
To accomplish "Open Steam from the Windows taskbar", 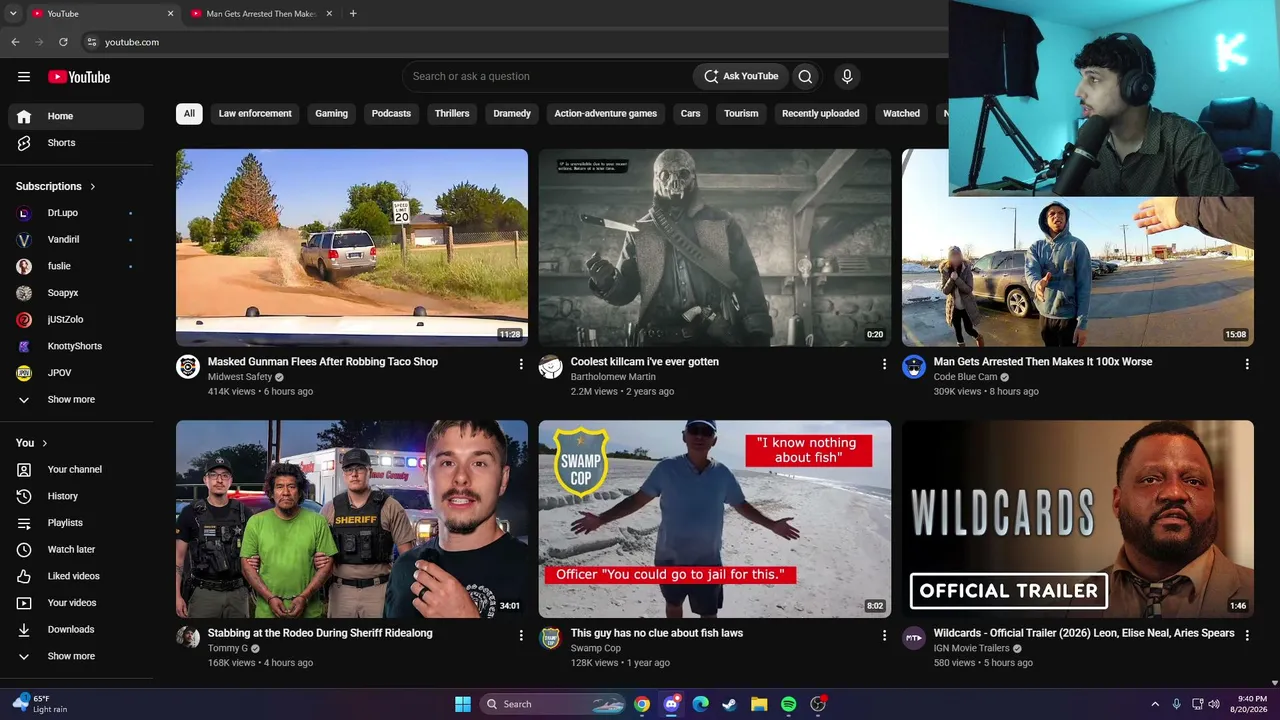I will tap(730, 704).
